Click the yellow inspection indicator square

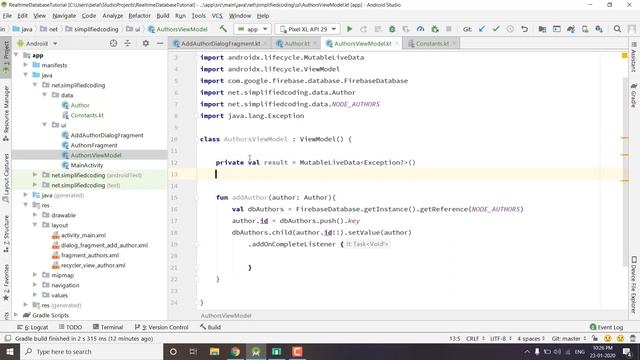(624, 55)
